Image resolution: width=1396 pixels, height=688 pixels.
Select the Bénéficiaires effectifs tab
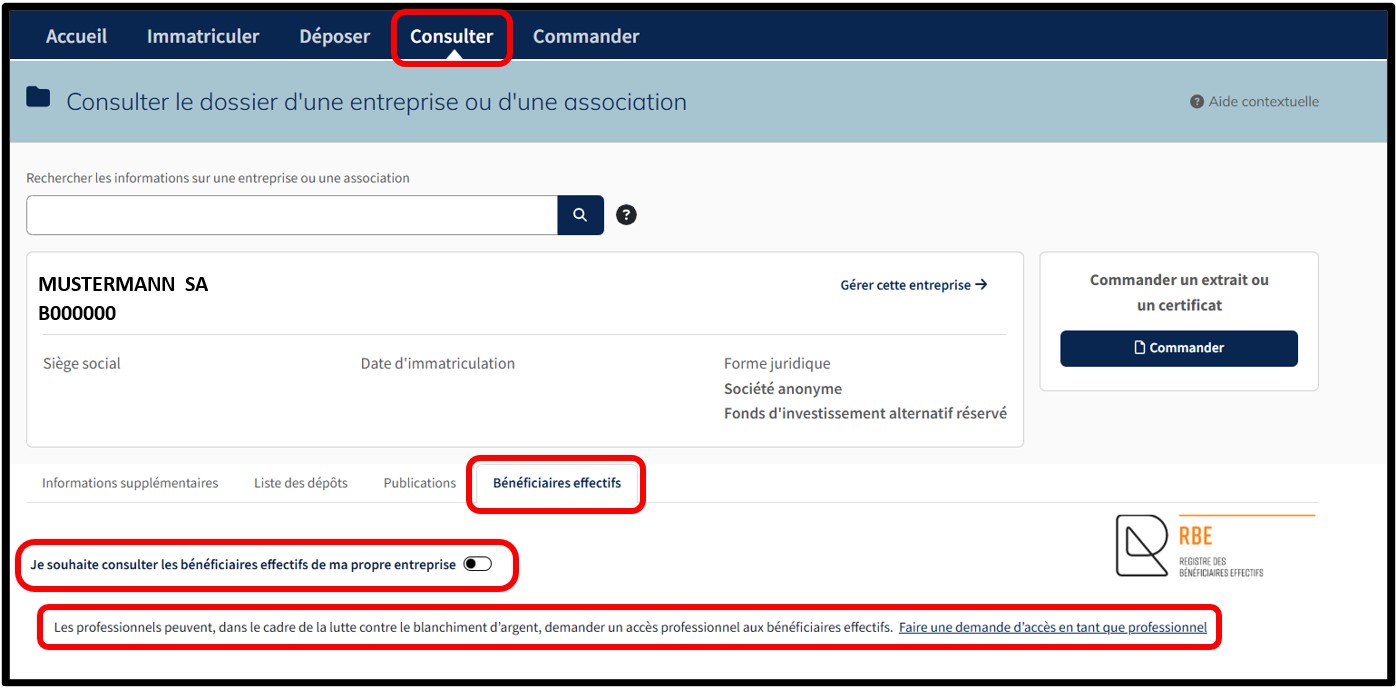tap(557, 483)
